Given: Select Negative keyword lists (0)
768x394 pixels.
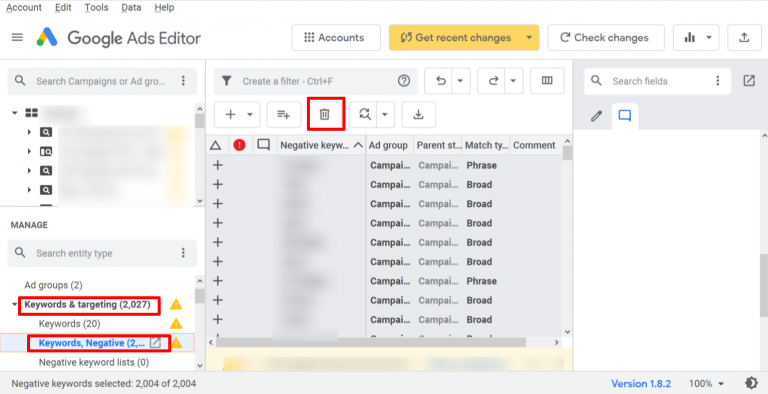Looking at the screenshot, I should 94,363.
